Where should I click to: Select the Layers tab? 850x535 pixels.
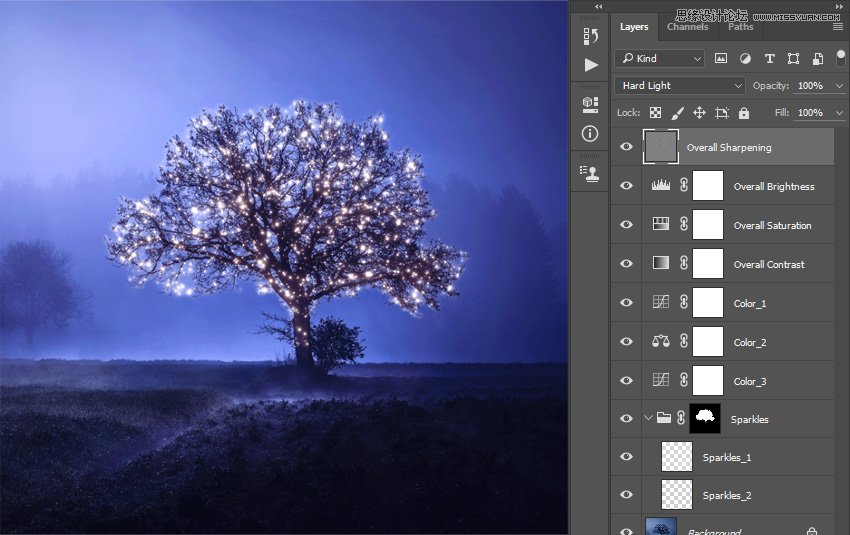(634, 27)
